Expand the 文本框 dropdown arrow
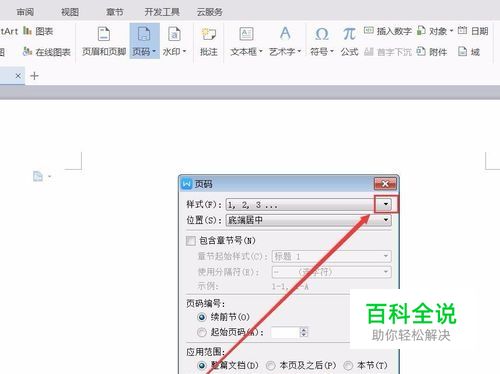Screen dimensions: 500x374 (261, 52)
